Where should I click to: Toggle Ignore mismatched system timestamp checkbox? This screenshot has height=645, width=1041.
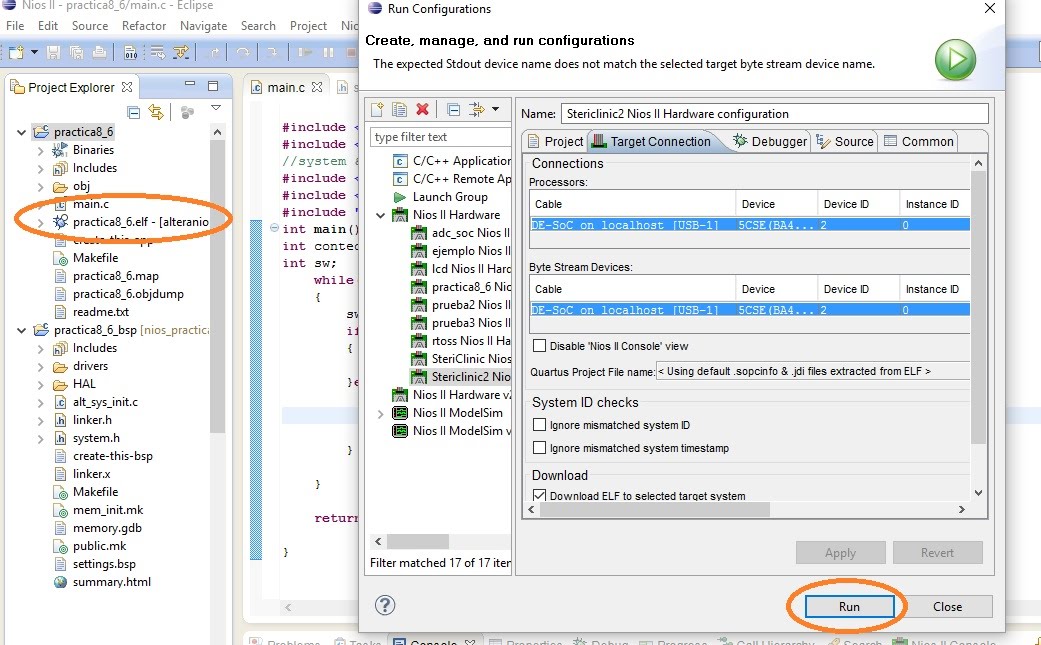[x=539, y=448]
